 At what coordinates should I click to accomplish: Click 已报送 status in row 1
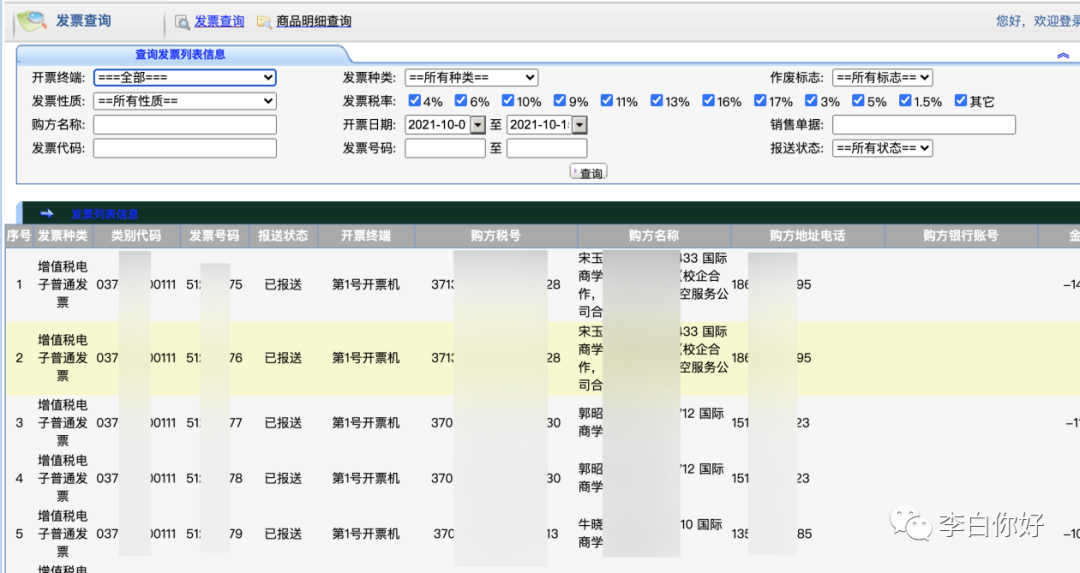(283, 284)
